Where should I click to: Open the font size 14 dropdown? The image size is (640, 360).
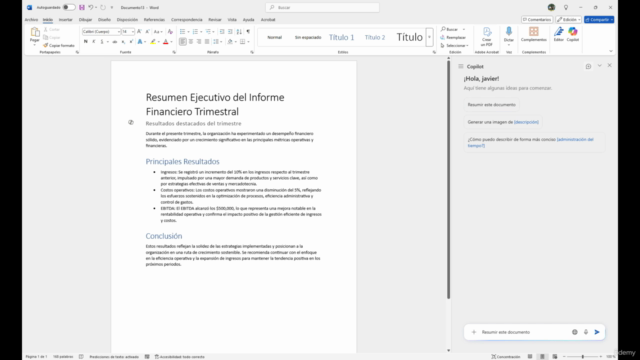[x=133, y=31]
